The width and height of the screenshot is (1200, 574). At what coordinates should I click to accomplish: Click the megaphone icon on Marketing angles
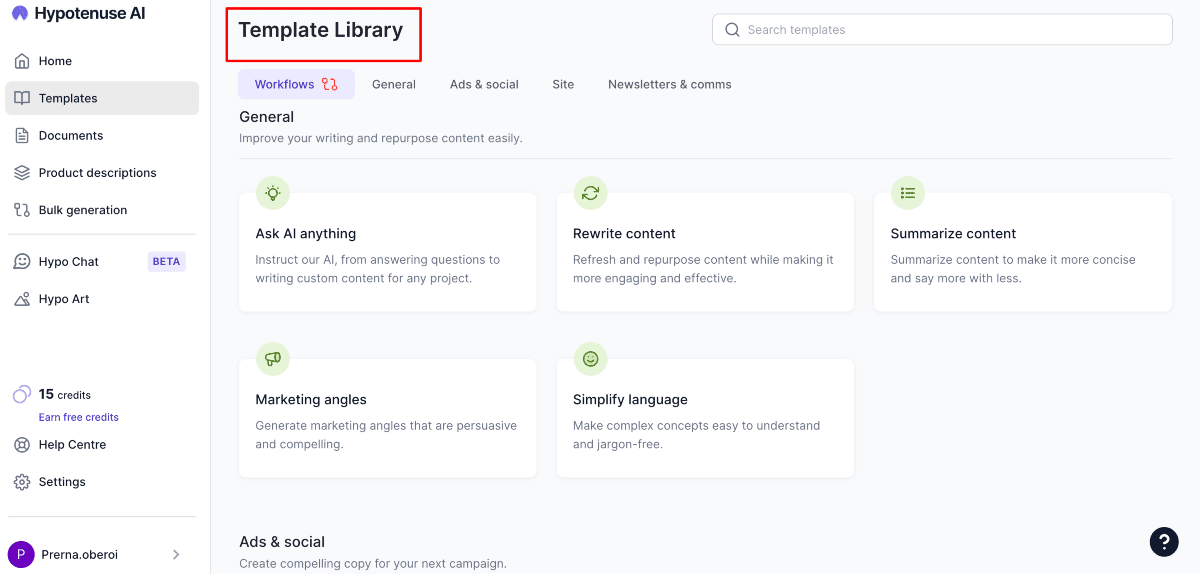[x=272, y=358]
